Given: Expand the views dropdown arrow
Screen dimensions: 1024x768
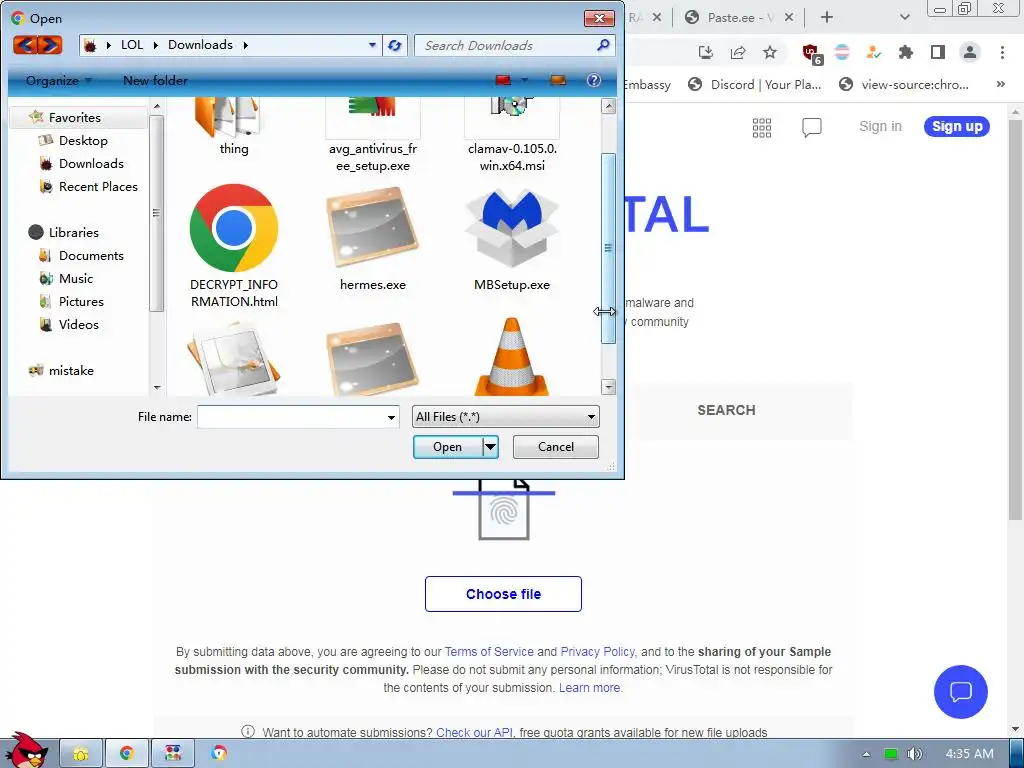Looking at the screenshot, I should pos(524,80).
